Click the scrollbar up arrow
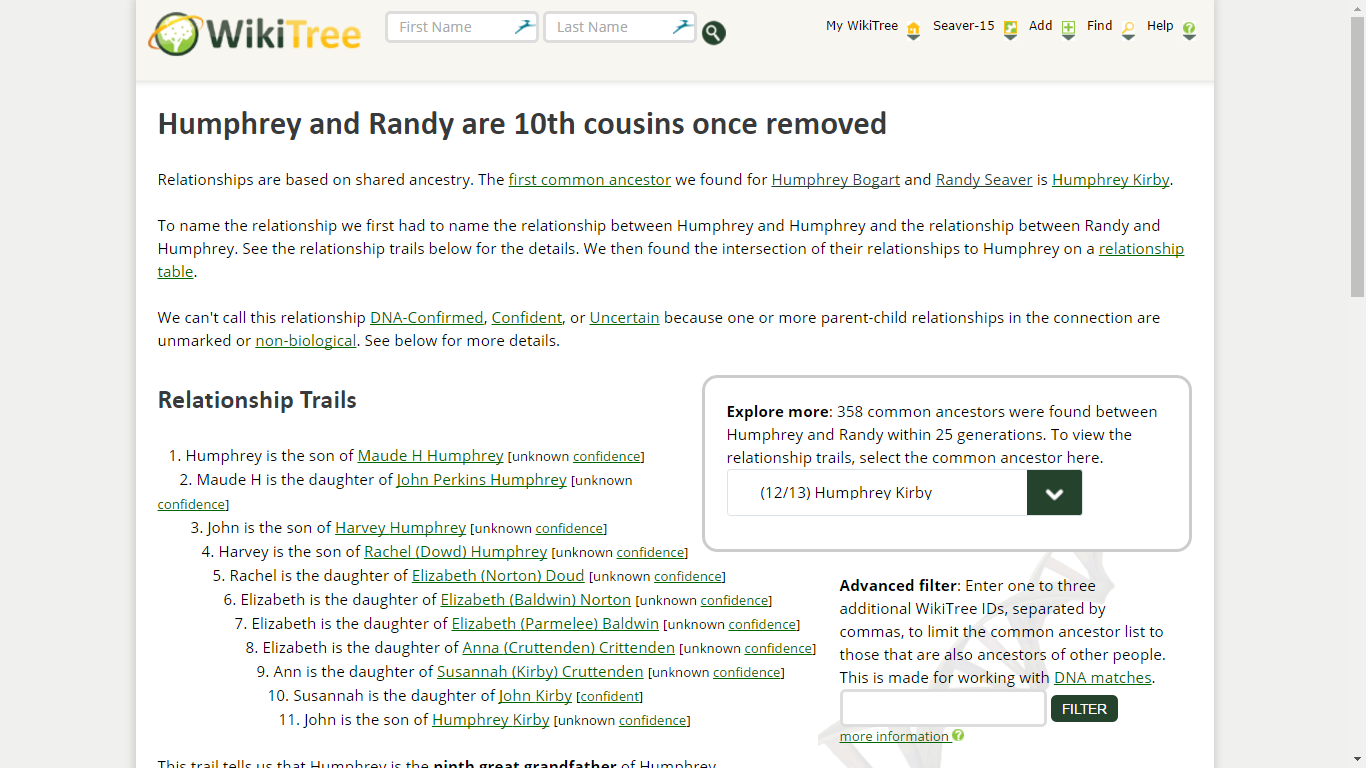 tap(1357, 8)
